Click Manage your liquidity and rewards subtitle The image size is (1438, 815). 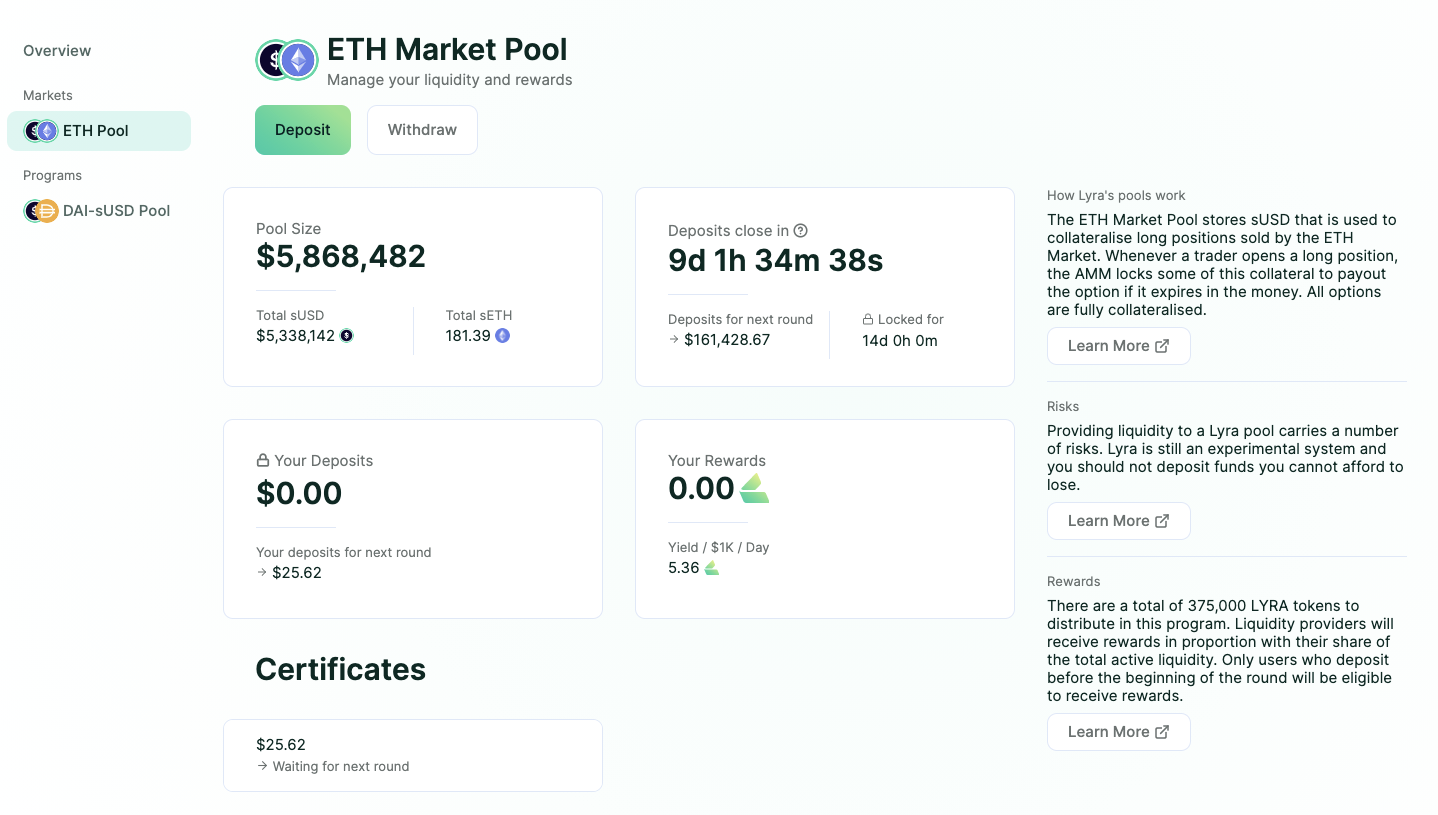coord(450,80)
